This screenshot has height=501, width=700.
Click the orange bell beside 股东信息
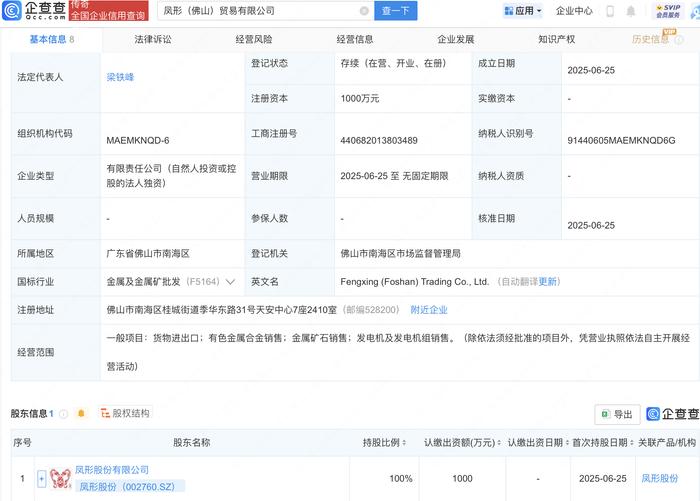(81, 413)
